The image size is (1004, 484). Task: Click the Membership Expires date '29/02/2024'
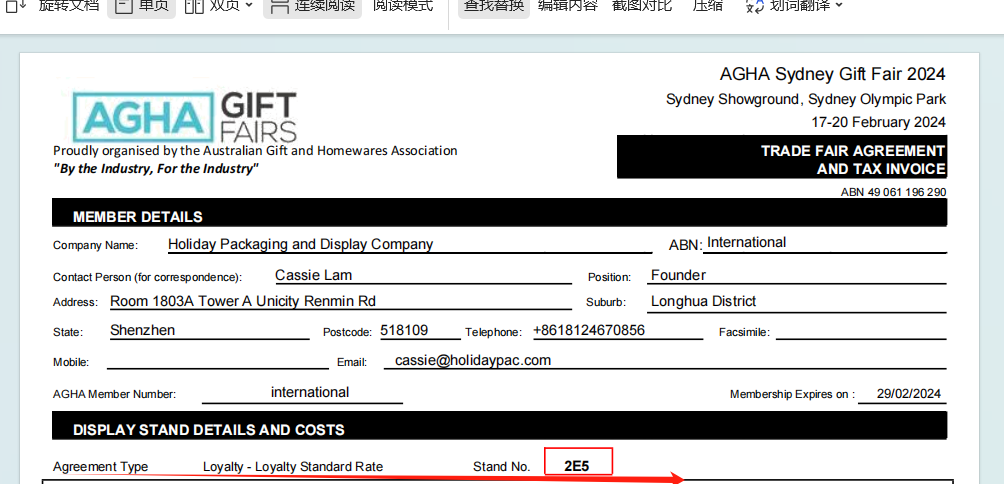pos(909,393)
